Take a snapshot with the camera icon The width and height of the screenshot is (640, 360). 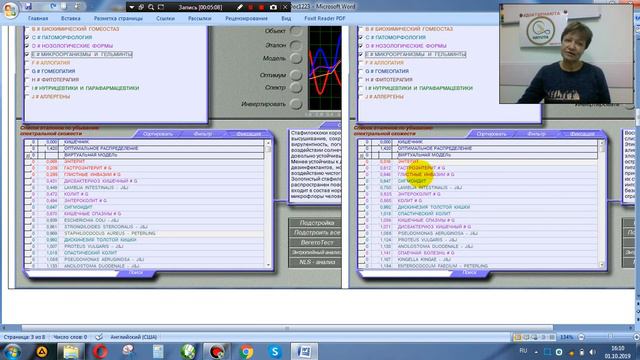click(273, 7)
